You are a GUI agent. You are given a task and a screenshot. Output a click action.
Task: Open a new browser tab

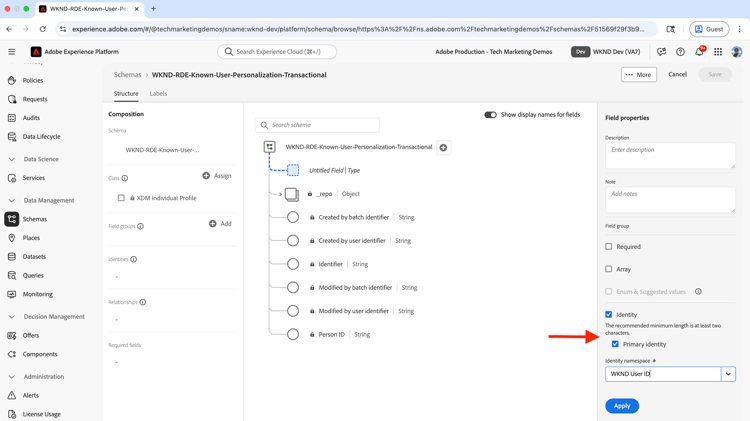pos(154,9)
